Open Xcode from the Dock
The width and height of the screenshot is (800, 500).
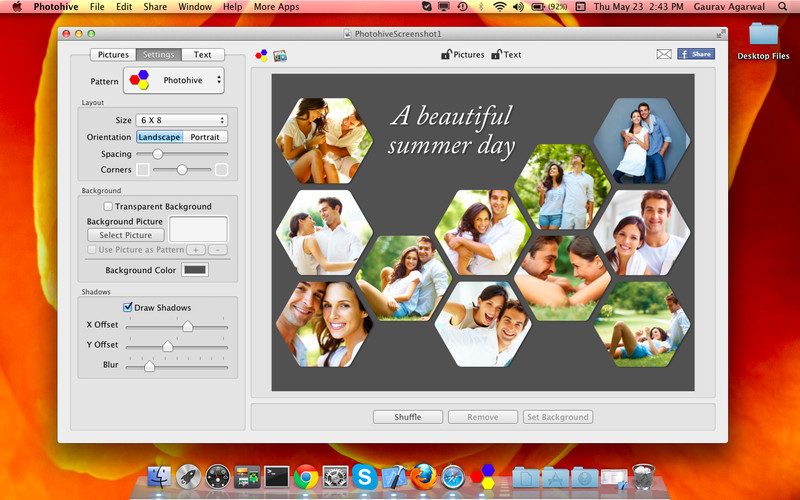tap(394, 477)
